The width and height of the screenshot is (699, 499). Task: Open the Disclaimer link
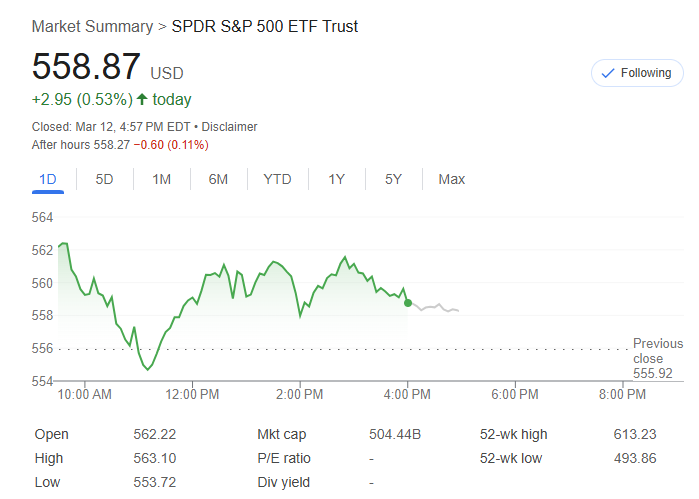click(x=229, y=127)
